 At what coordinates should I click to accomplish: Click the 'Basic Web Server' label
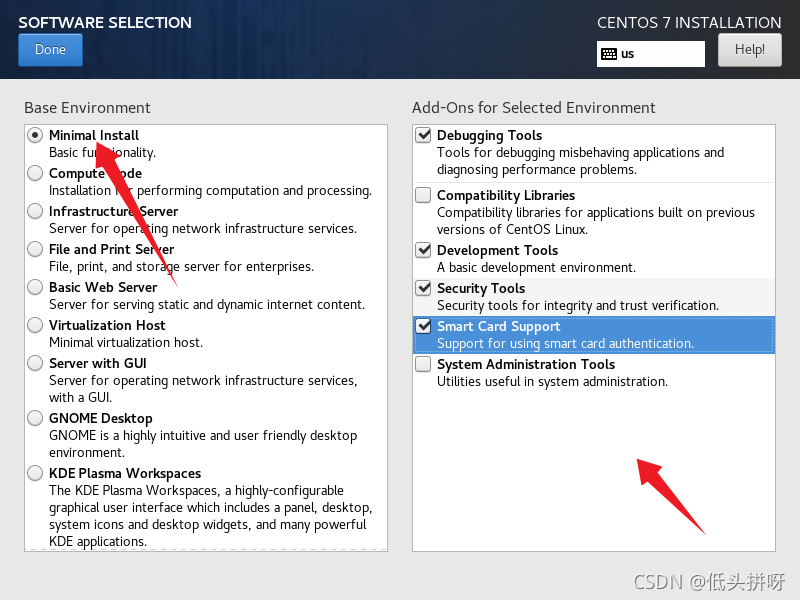coord(103,287)
